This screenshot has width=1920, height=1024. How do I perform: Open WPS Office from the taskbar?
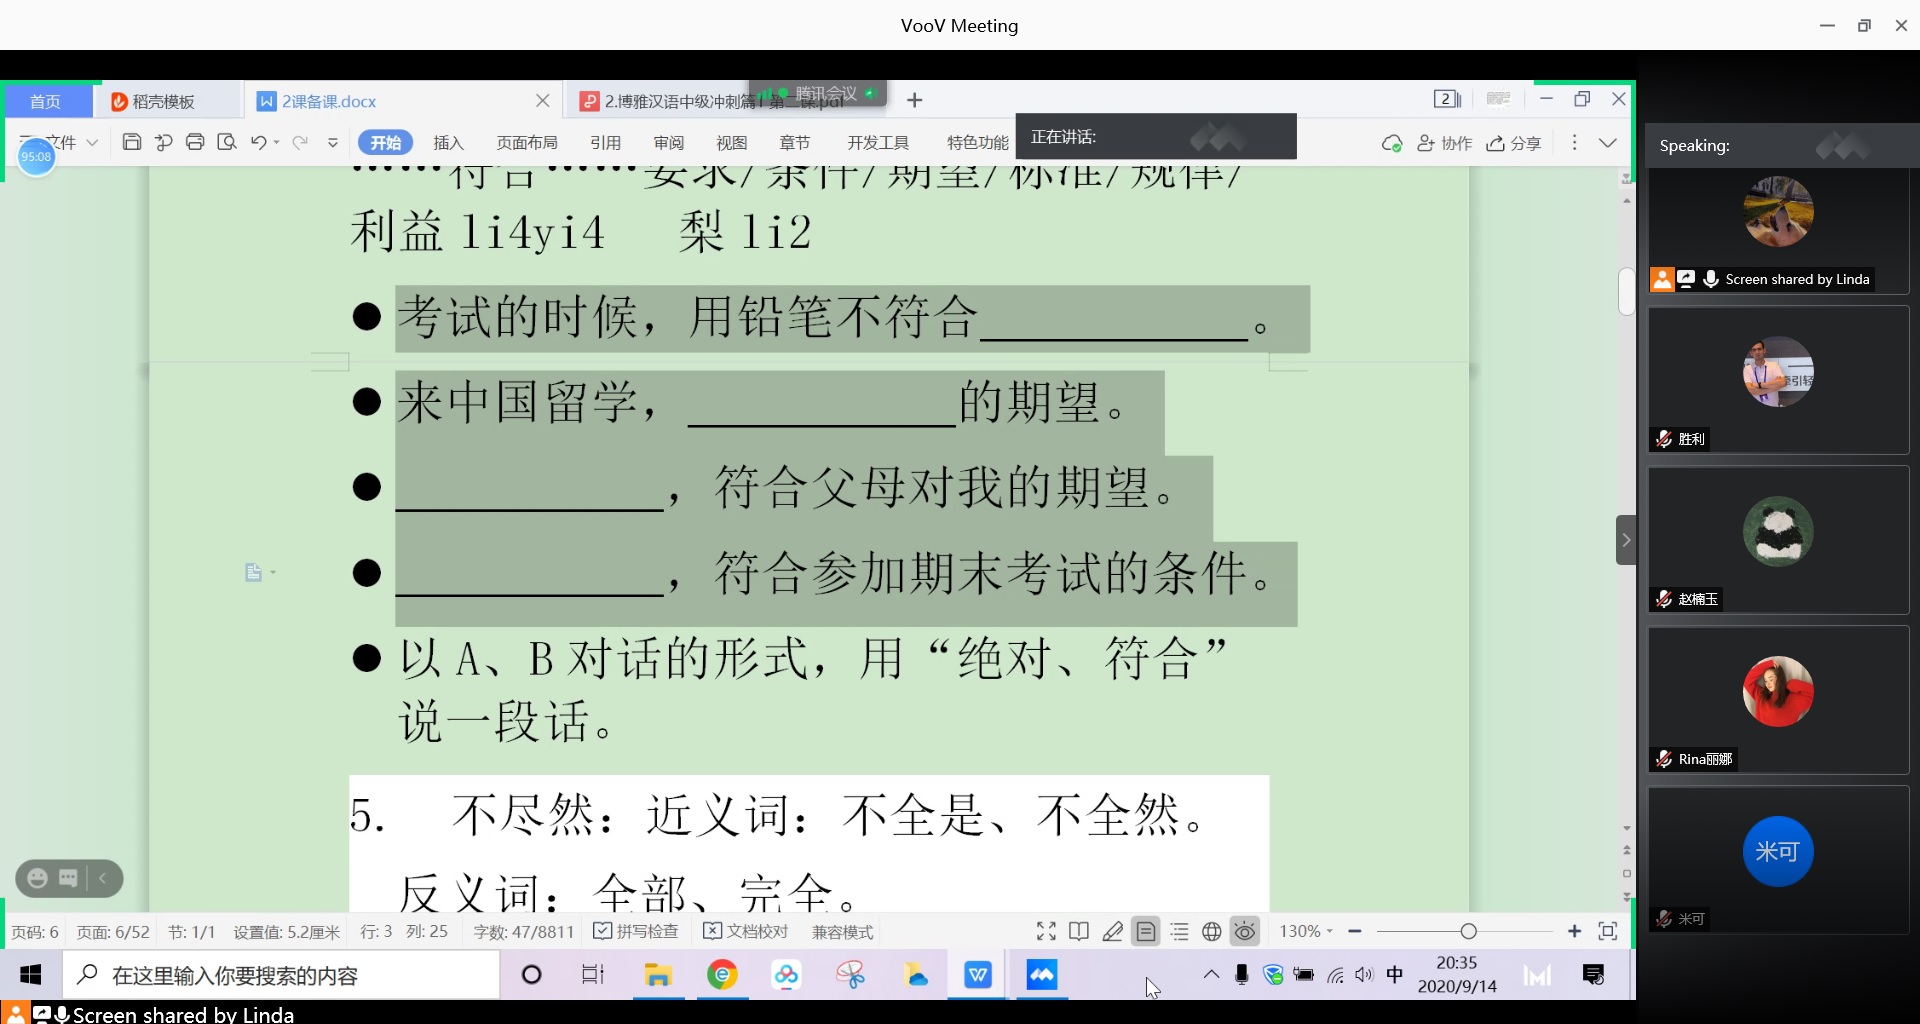click(977, 975)
